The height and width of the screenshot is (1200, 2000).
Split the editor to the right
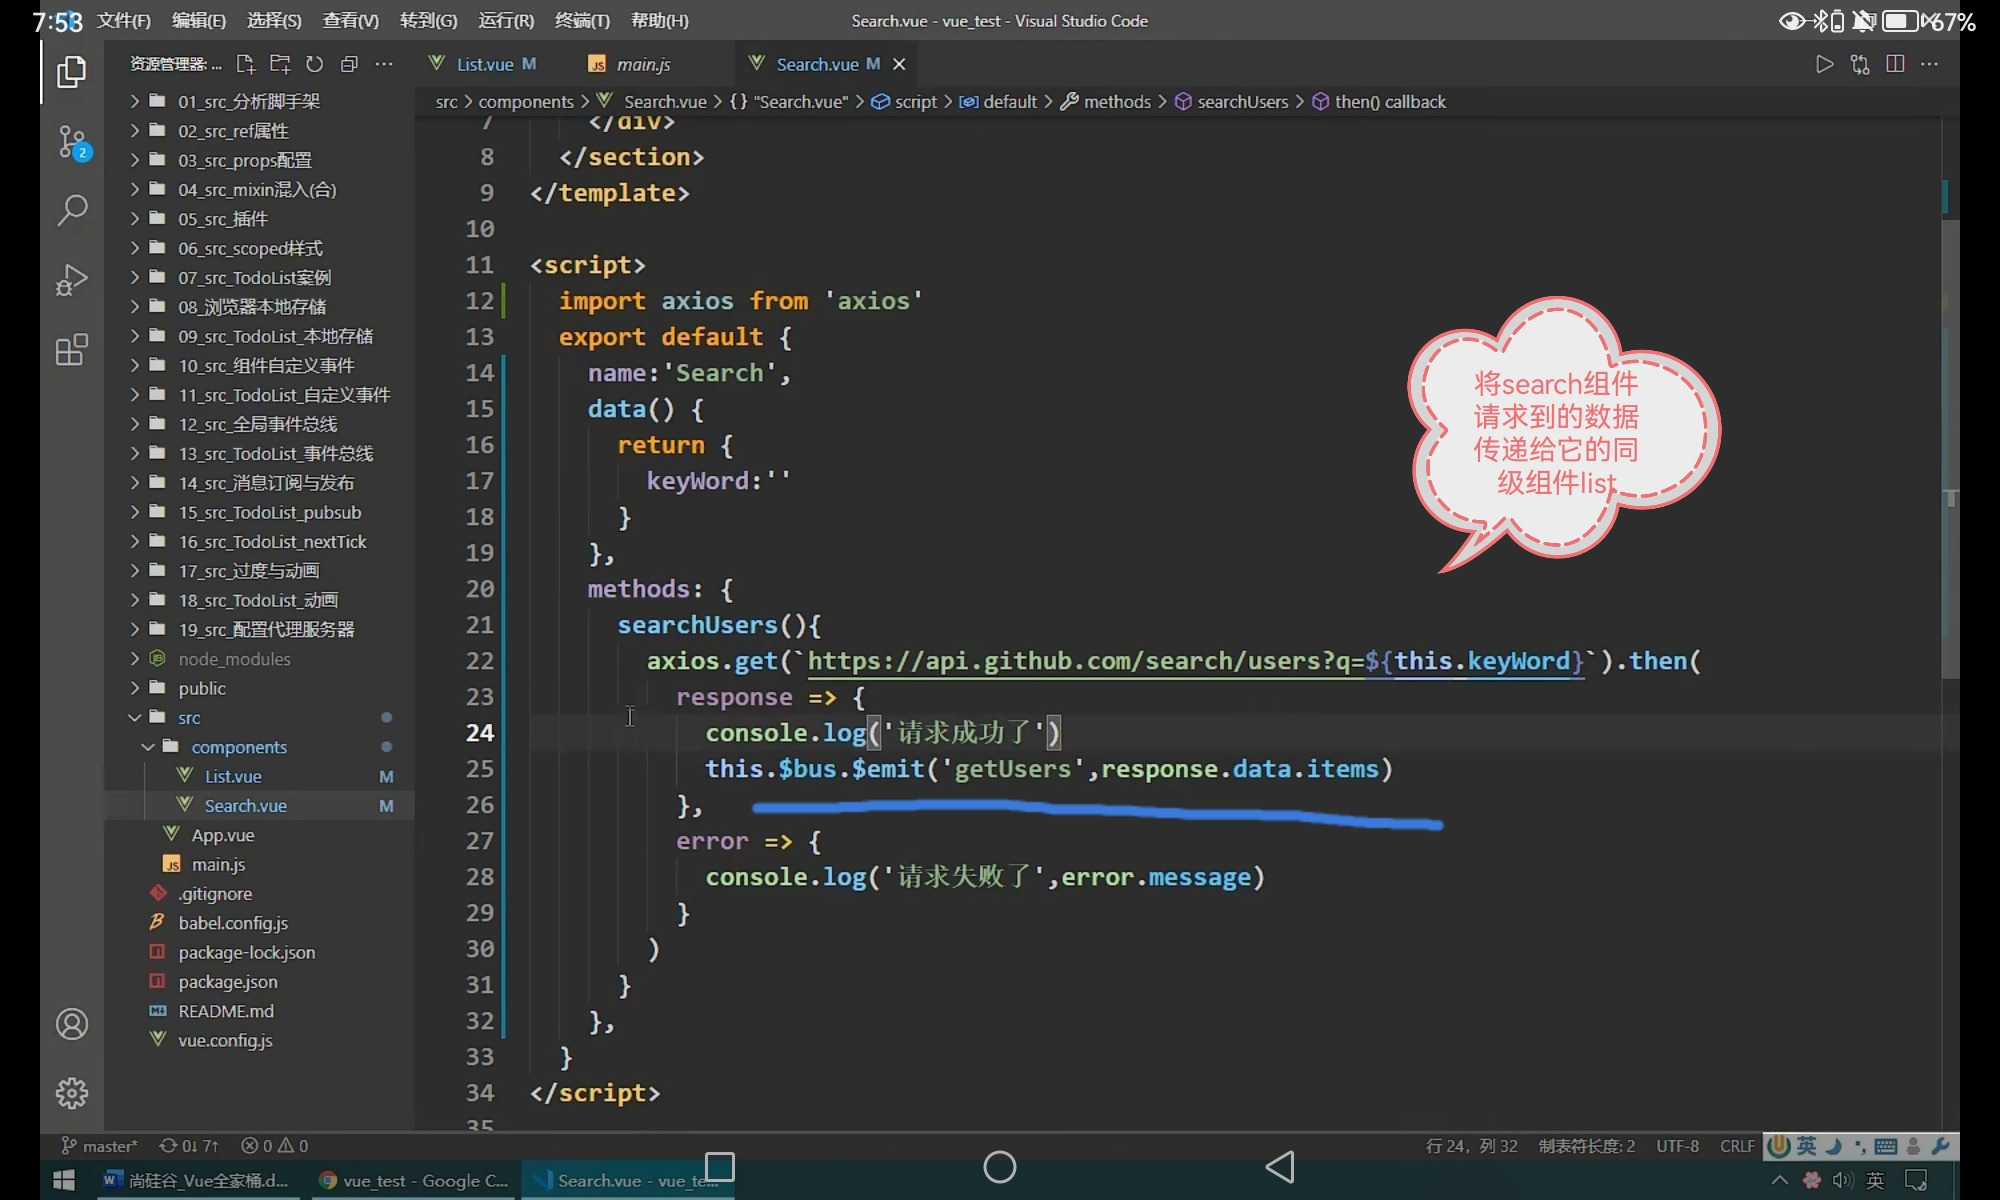(x=1894, y=64)
